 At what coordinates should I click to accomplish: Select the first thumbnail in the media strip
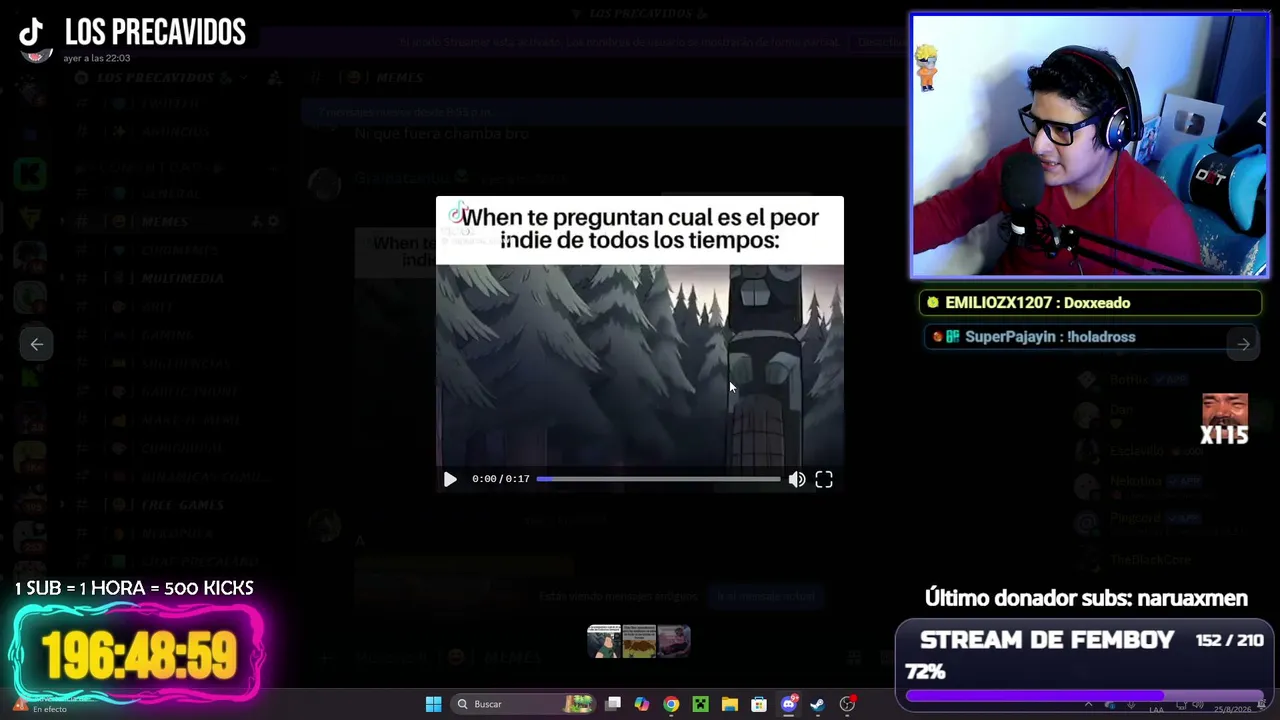(x=604, y=641)
